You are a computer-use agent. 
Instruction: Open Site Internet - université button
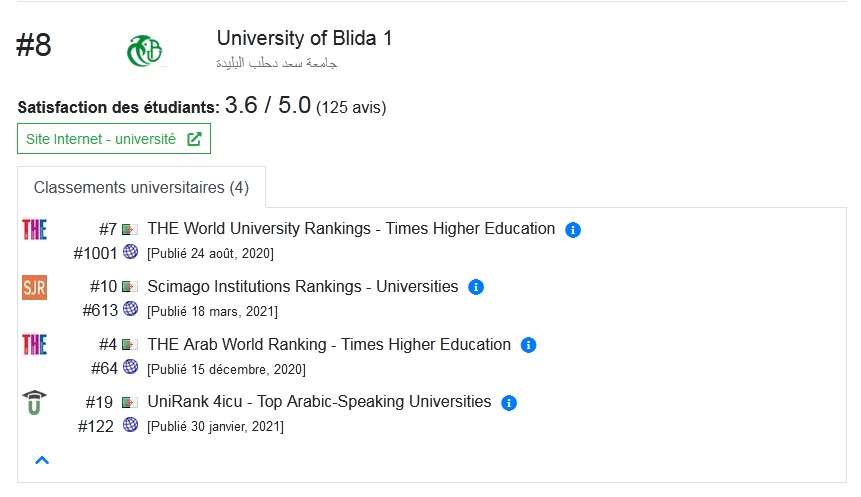pos(114,139)
